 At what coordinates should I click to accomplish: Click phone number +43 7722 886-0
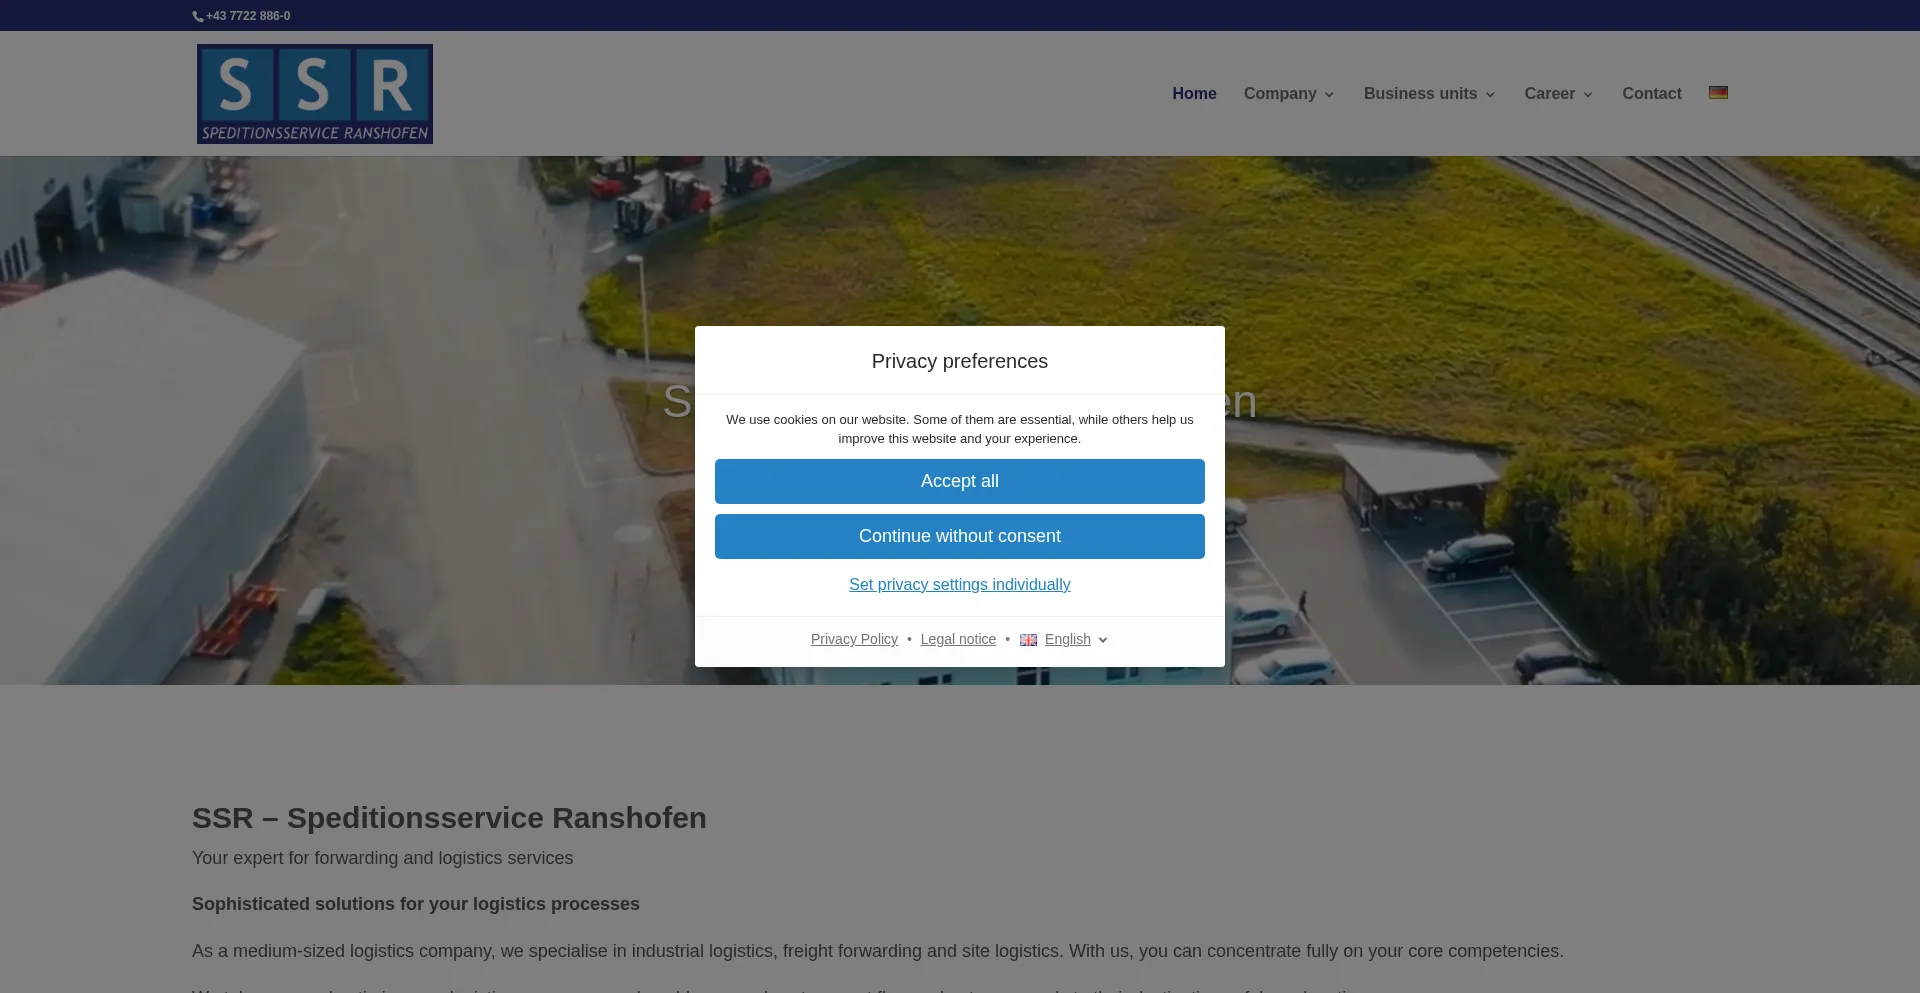coord(248,16)
